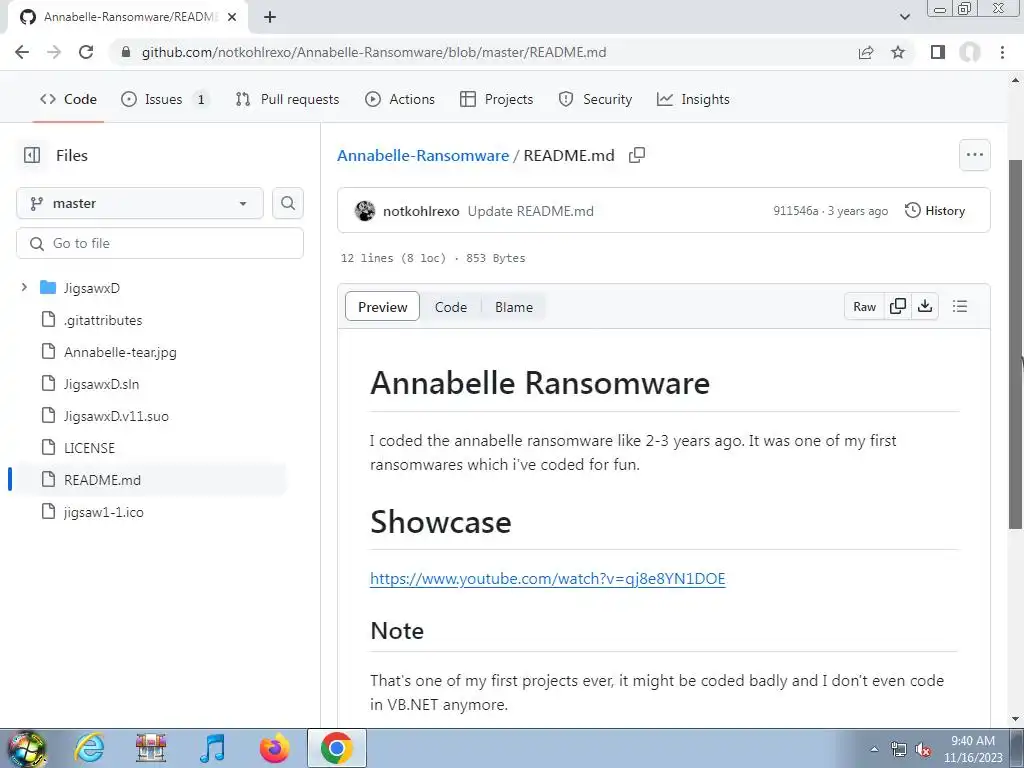
Task: Click Annabelle-Ransomware breadcrumb link
Action: [x=423, y=155]
